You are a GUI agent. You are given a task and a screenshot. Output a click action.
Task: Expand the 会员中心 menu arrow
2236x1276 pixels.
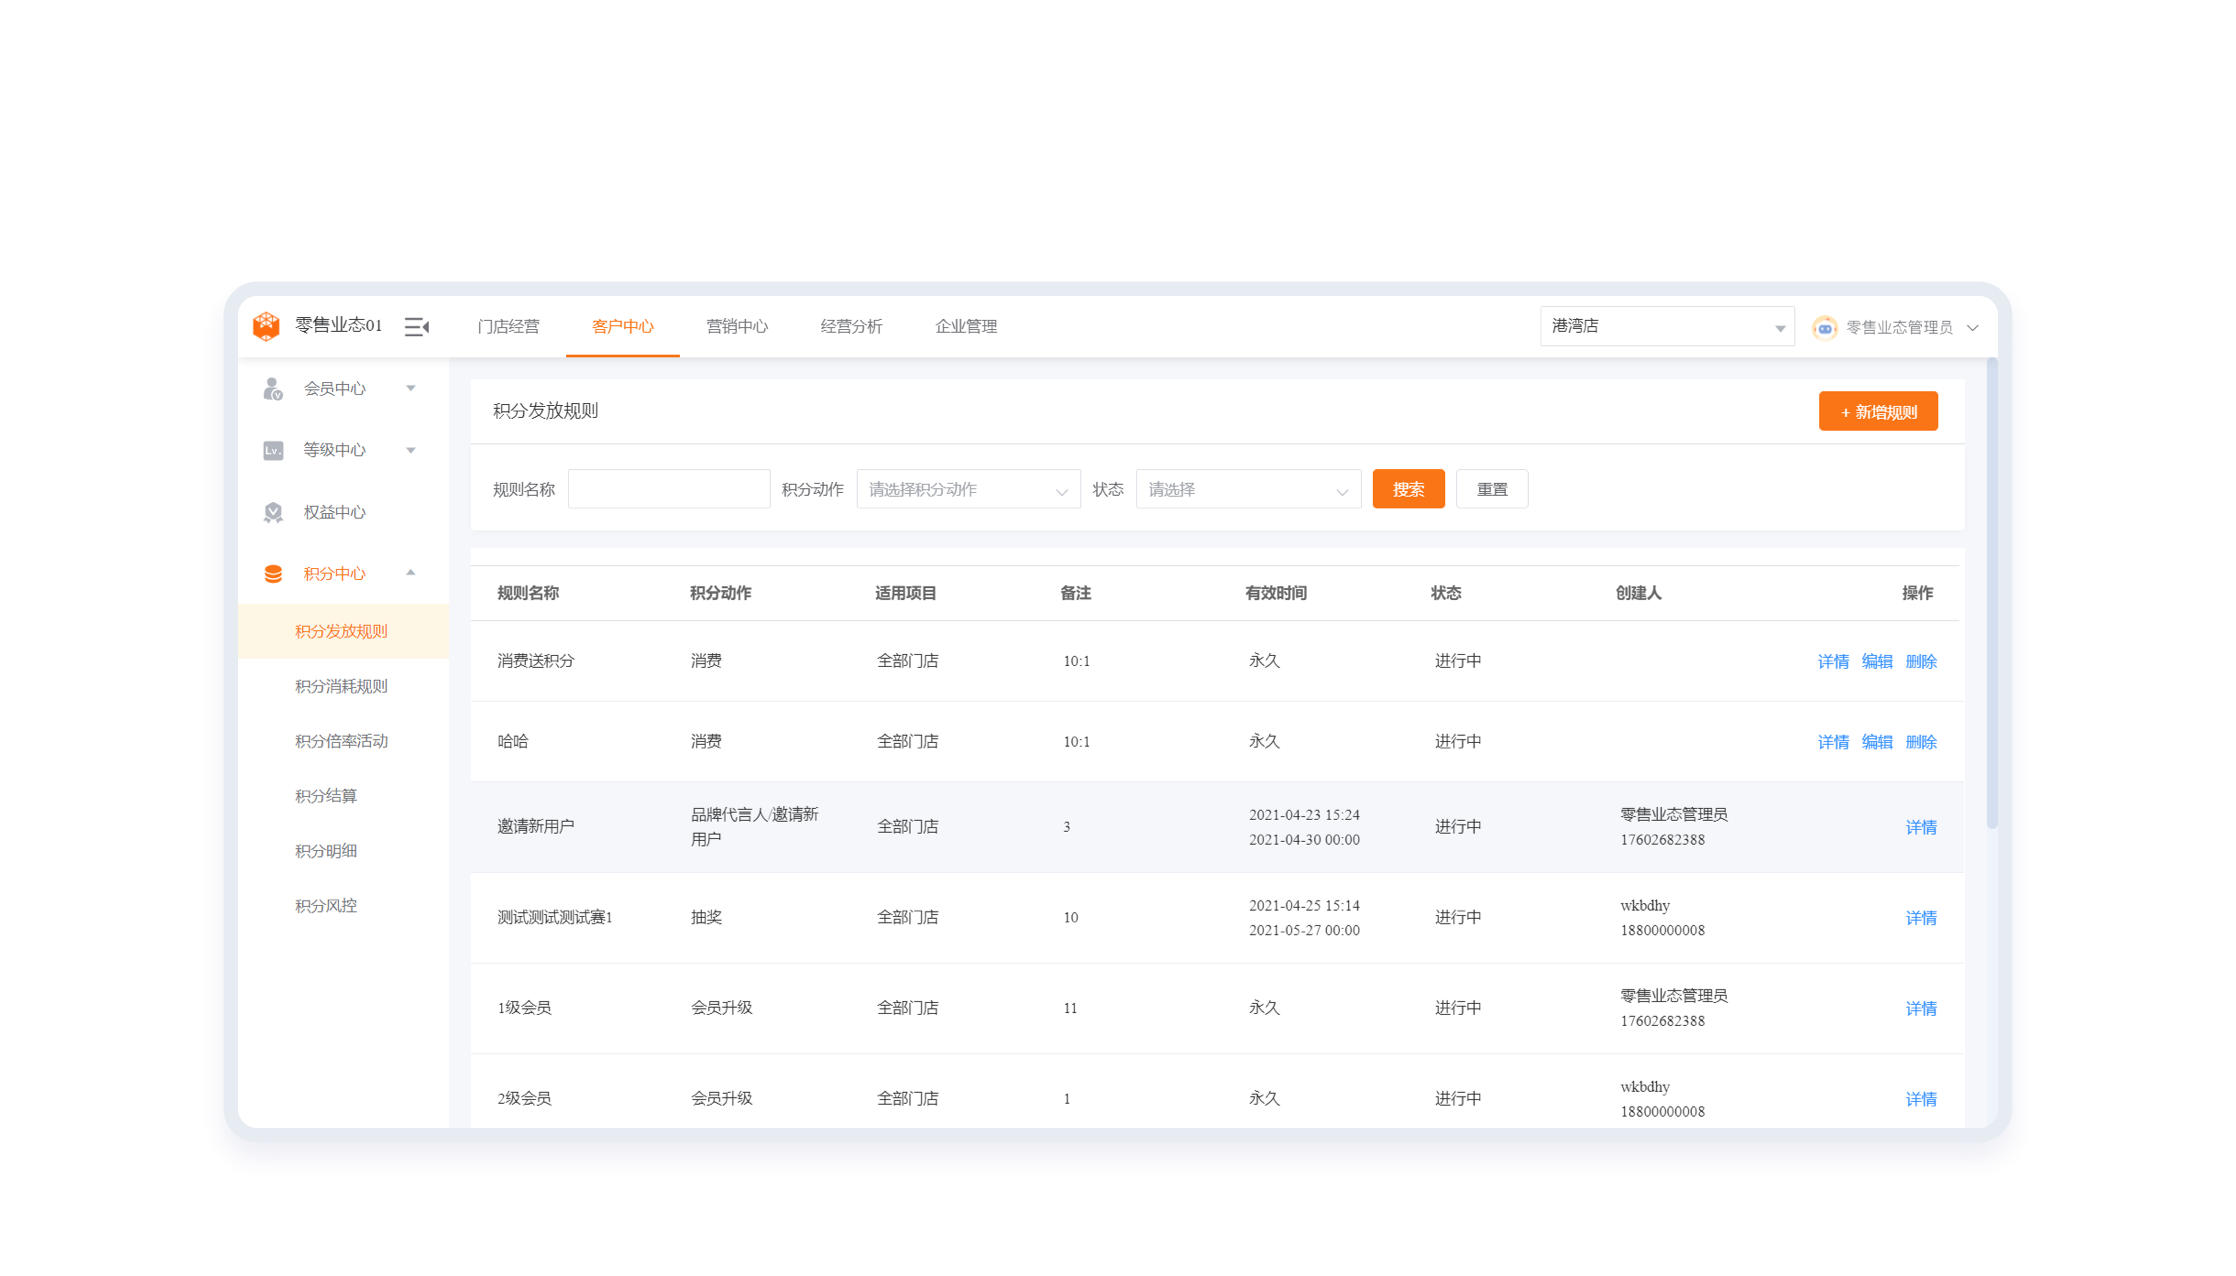coord(411,388)
